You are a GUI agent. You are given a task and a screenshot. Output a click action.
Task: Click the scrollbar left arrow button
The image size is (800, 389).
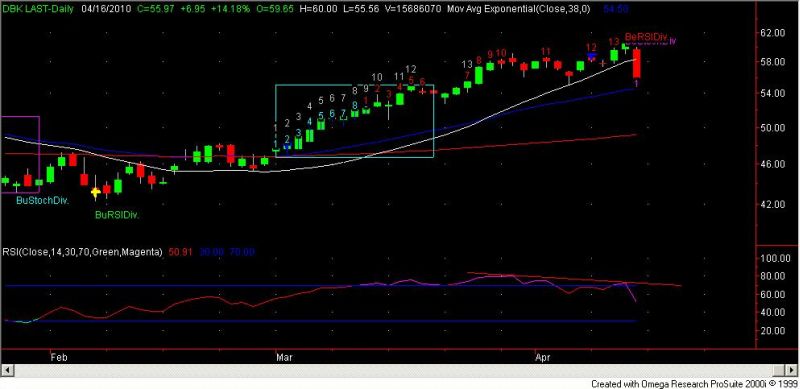(7, 370)
